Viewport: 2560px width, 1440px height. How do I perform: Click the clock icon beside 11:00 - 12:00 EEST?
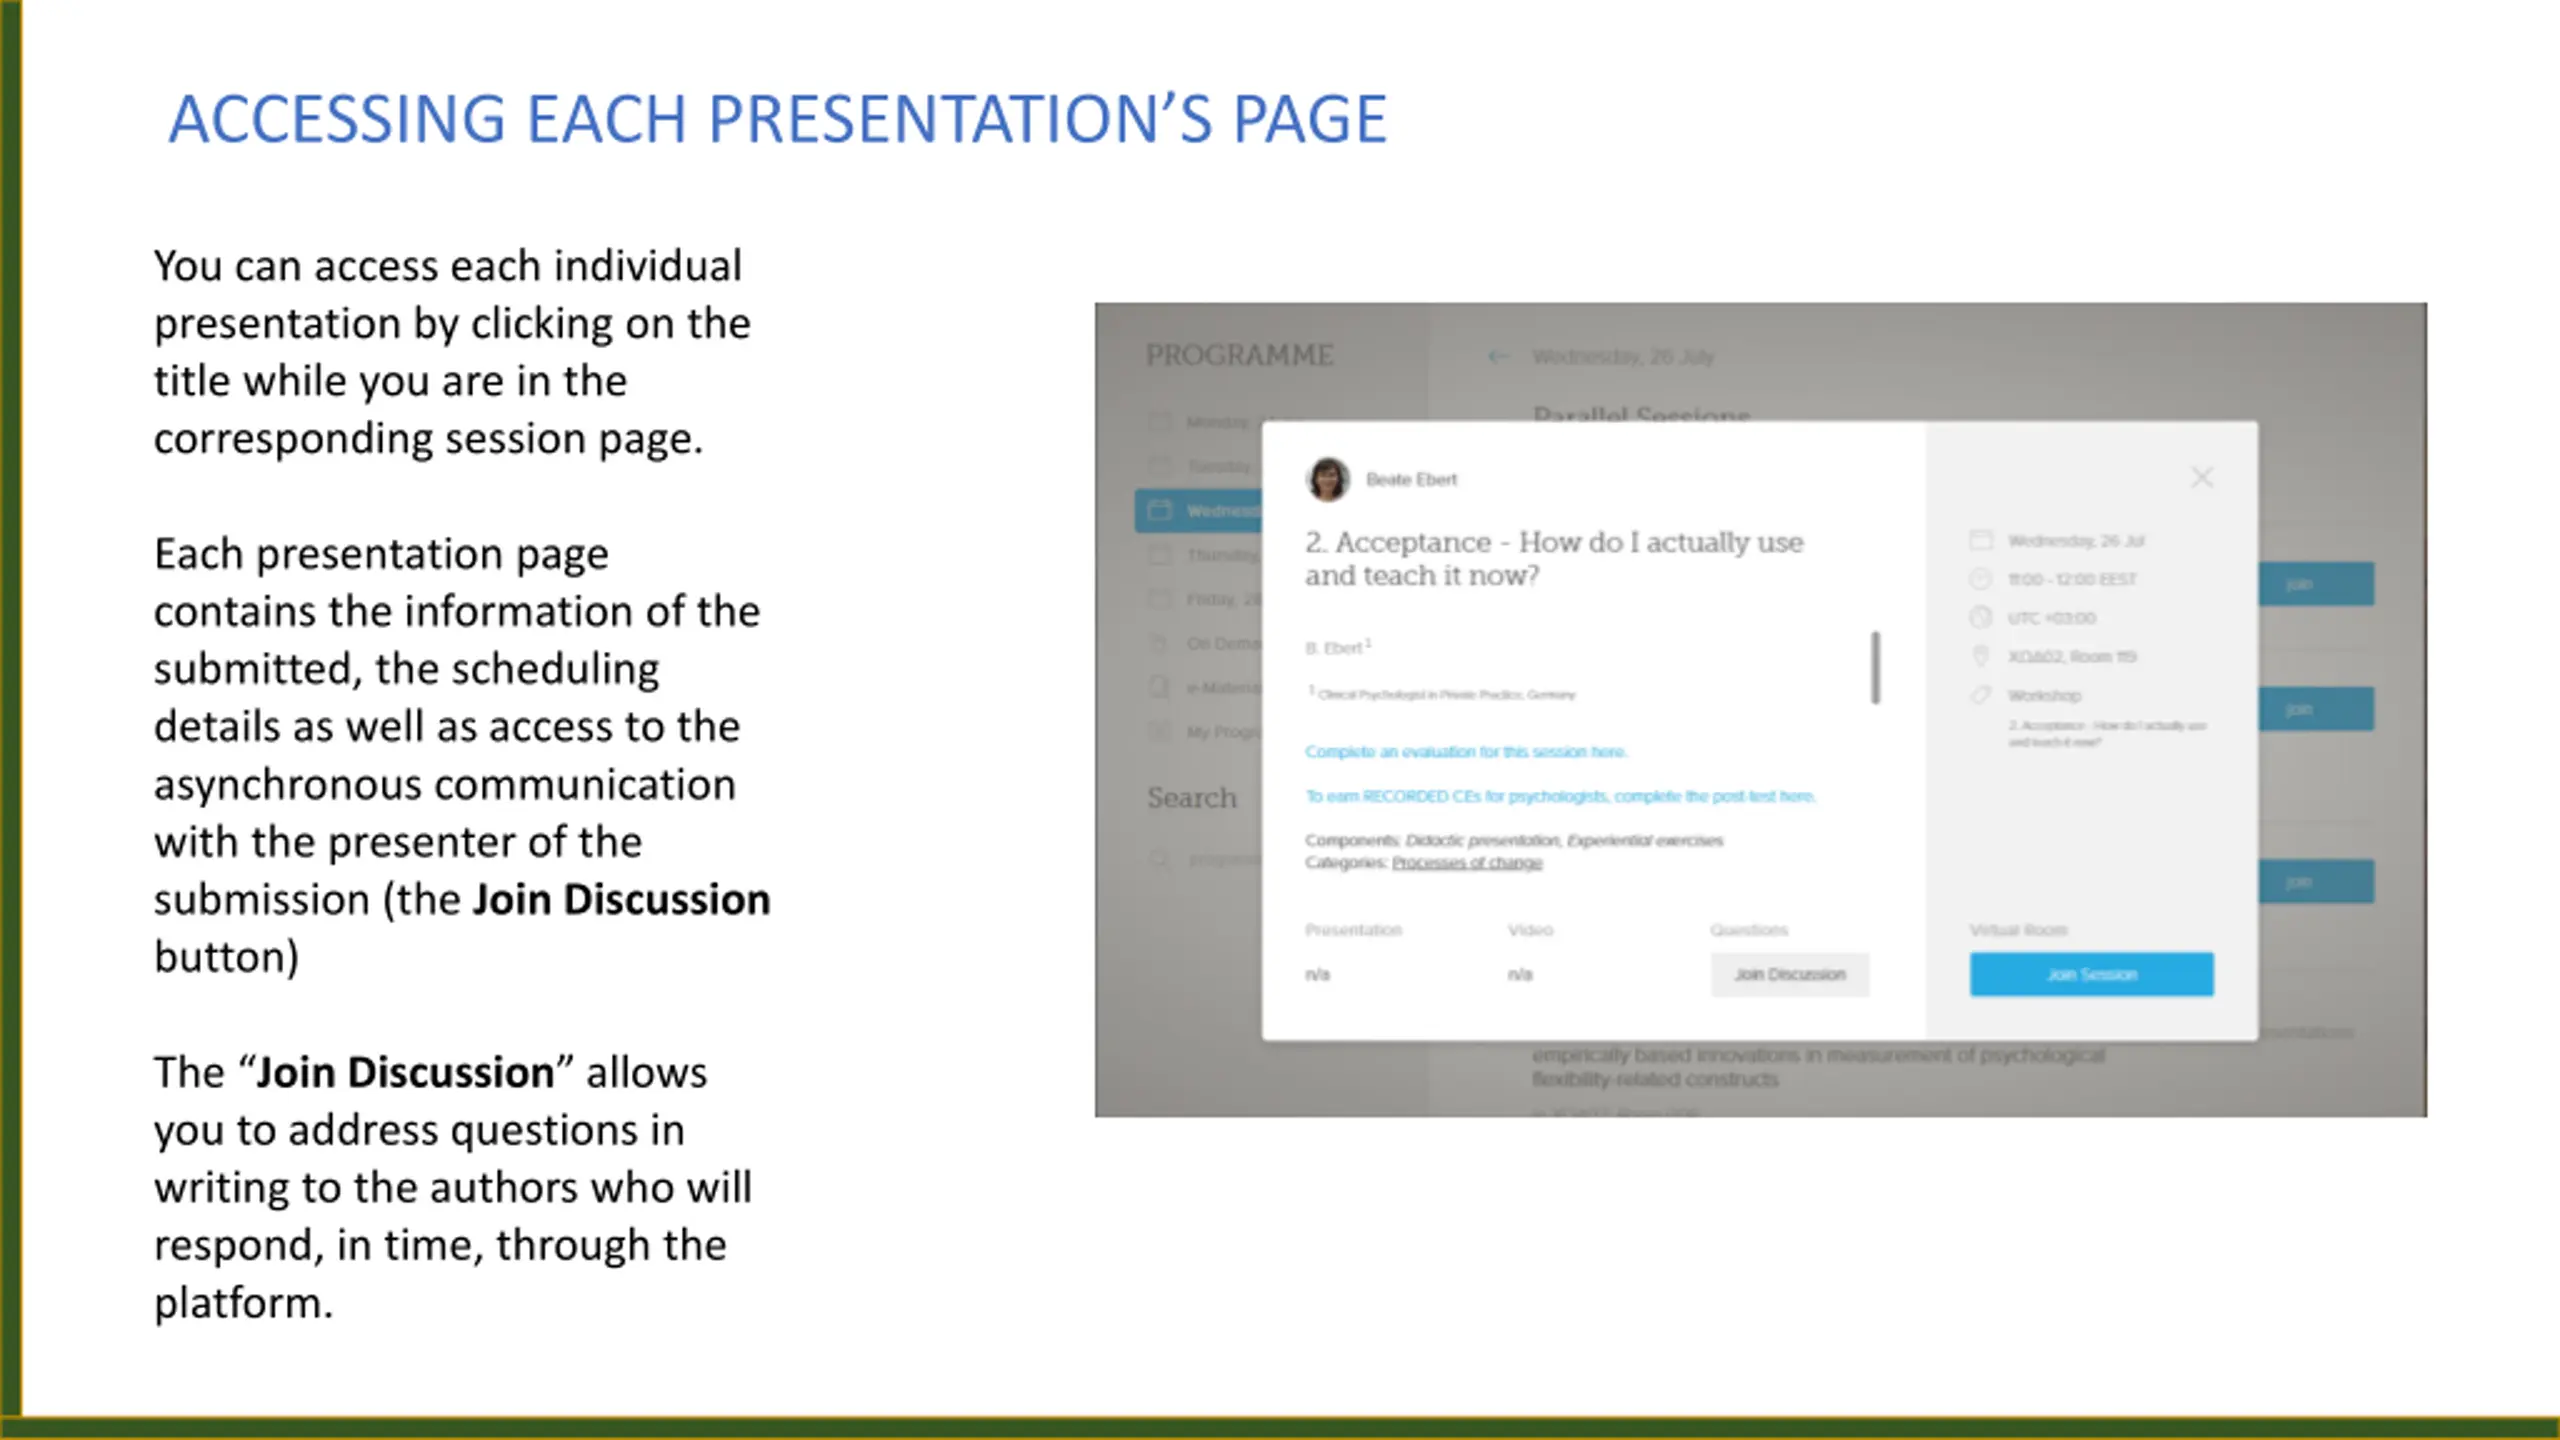click(x=1980, y=578)
